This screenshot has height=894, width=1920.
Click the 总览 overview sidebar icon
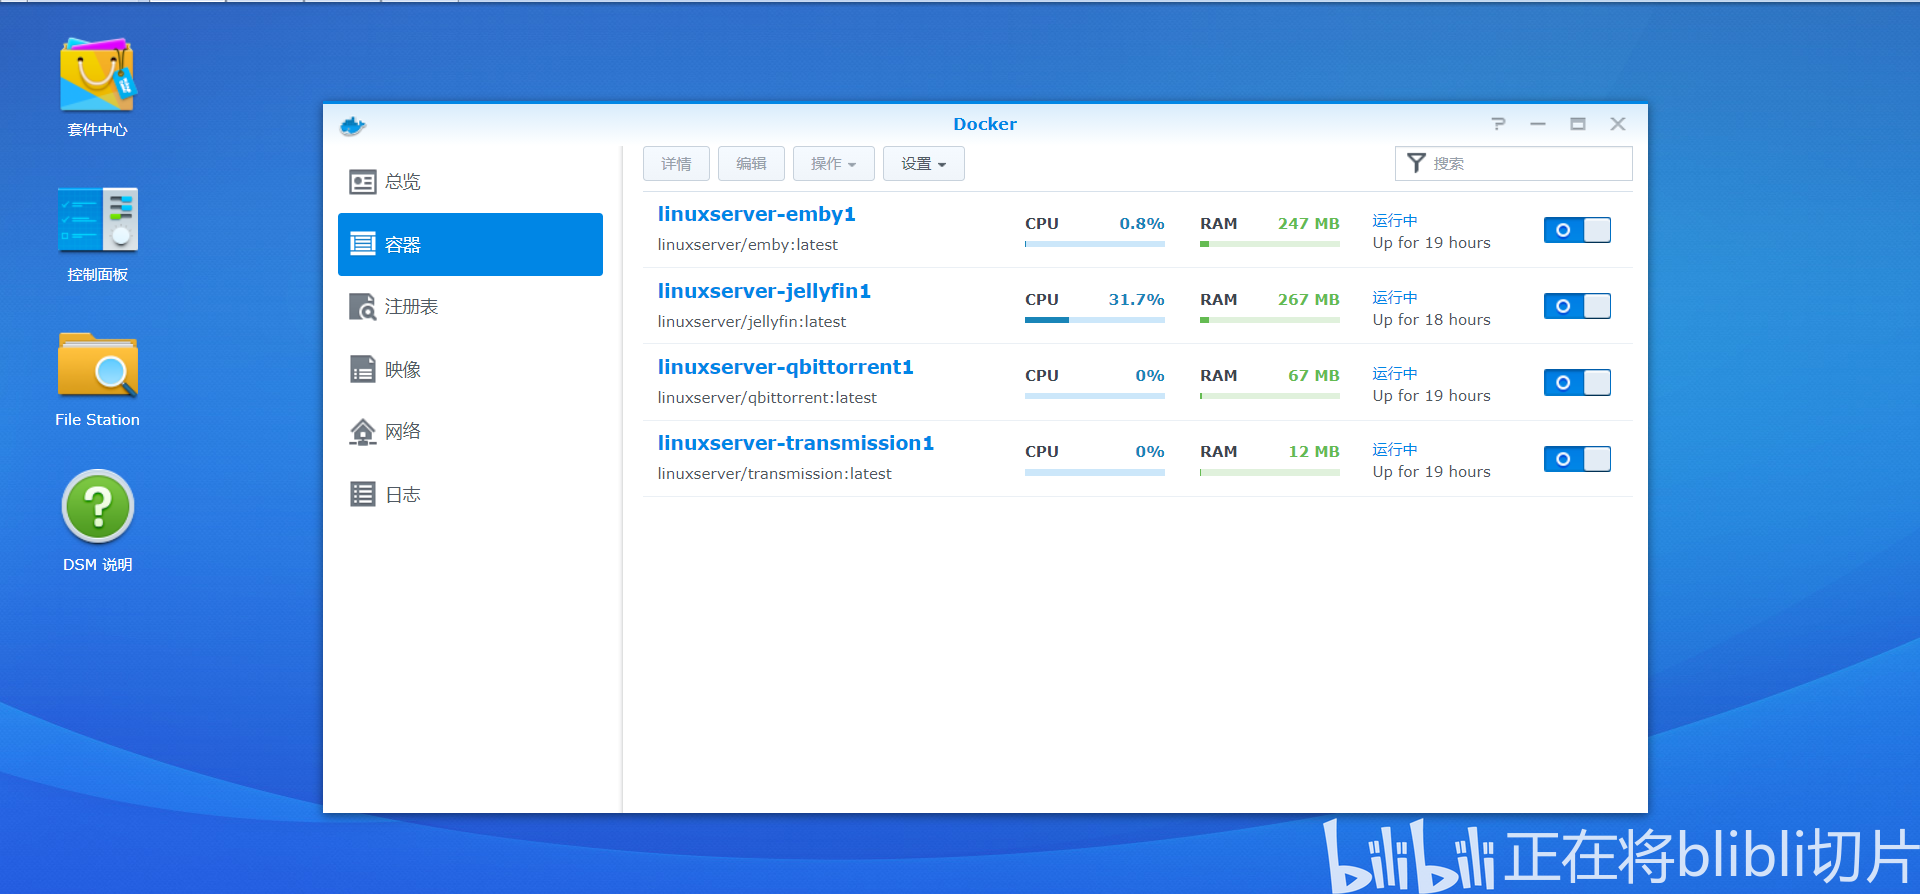point(362,182)
